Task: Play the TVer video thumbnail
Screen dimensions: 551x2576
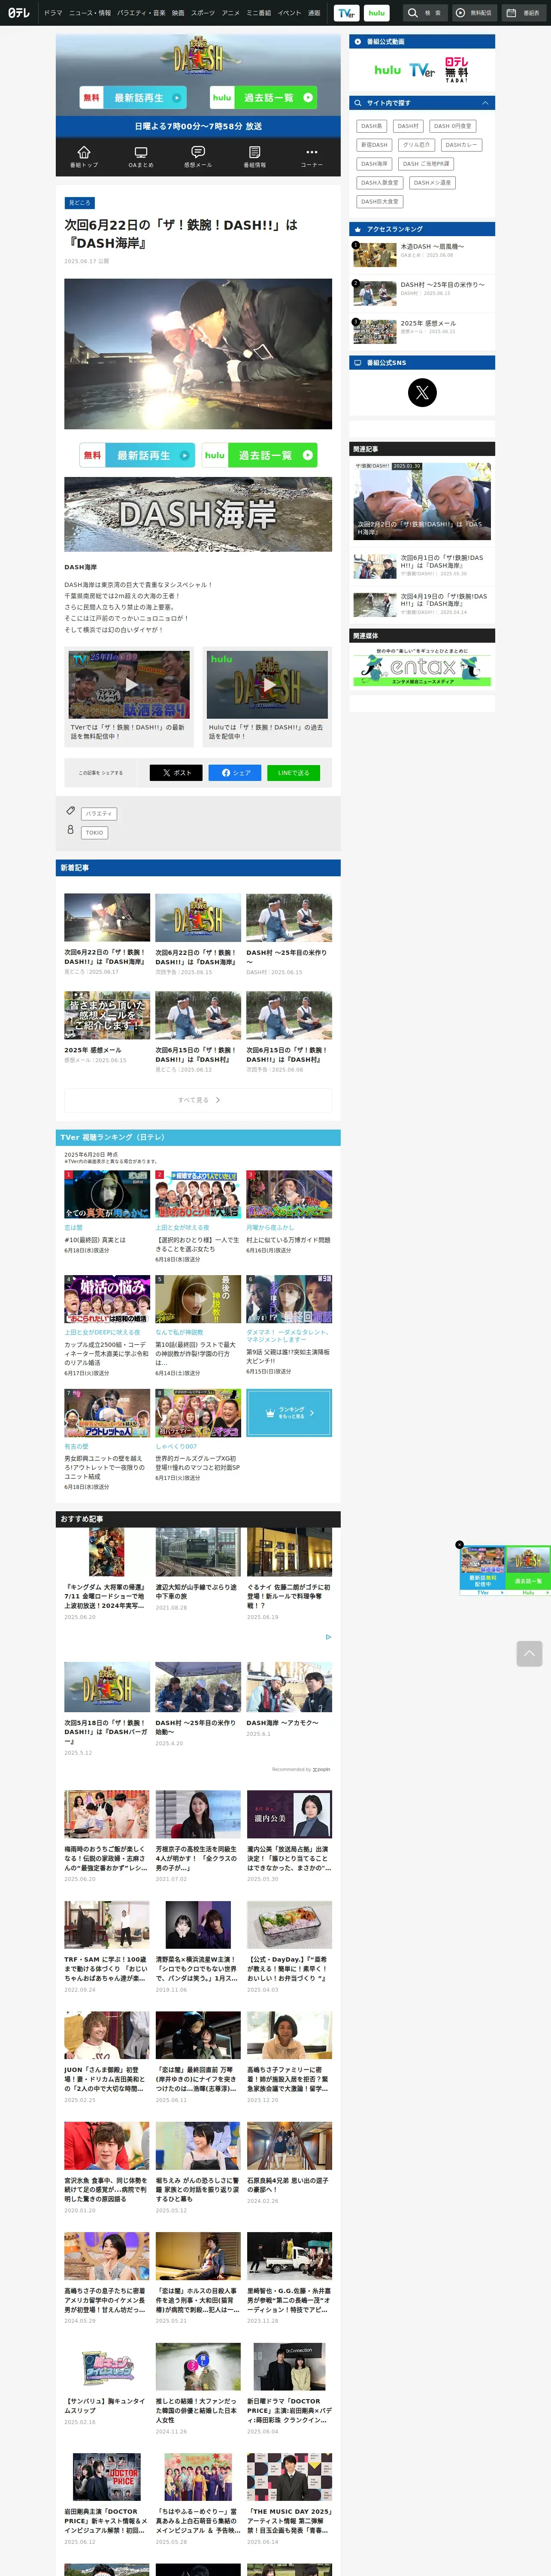Action: pos(129,685)
